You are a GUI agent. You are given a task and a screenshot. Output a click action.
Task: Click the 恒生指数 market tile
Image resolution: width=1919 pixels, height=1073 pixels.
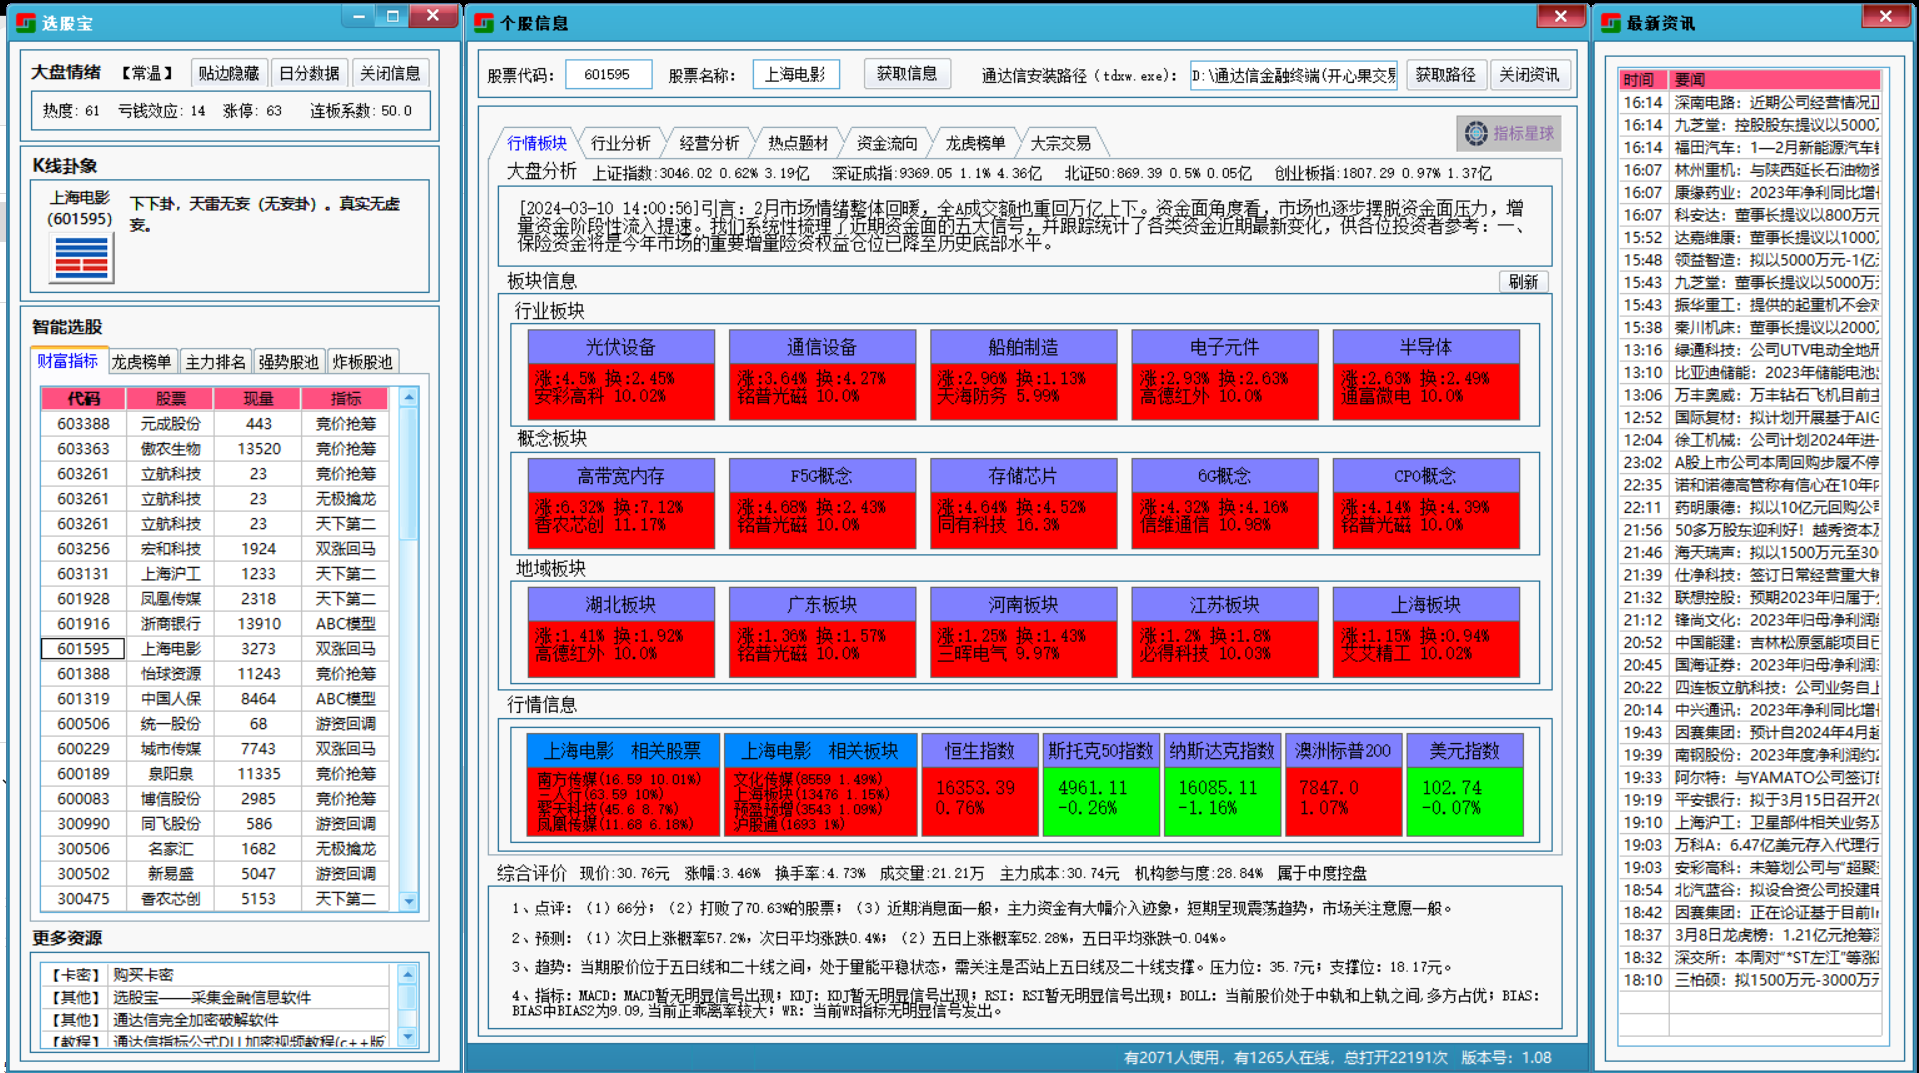click(x=979, y=784)
